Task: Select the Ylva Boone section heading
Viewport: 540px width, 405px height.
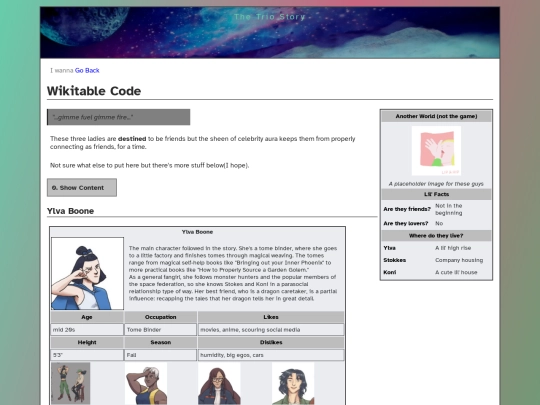Action: tap(71, 211)
